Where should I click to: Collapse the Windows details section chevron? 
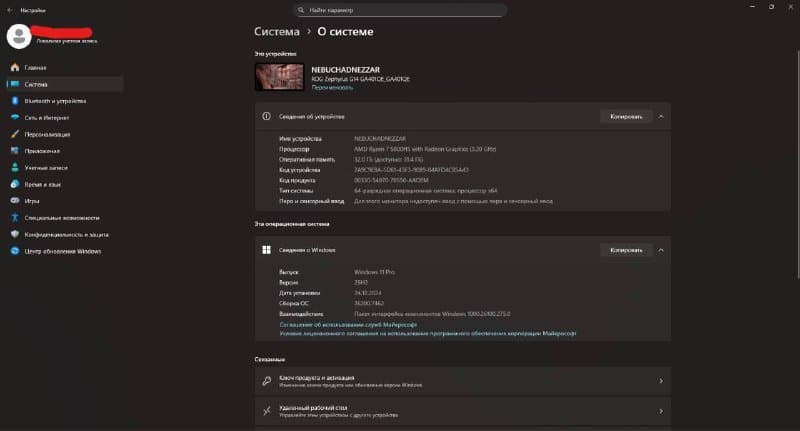tap(661, 250)
